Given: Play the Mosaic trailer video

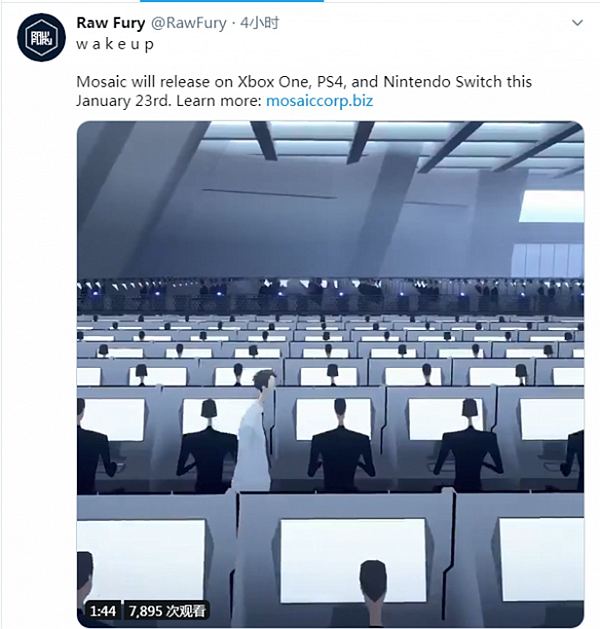Looking at the screenshot, I should (x=330, y=373).
